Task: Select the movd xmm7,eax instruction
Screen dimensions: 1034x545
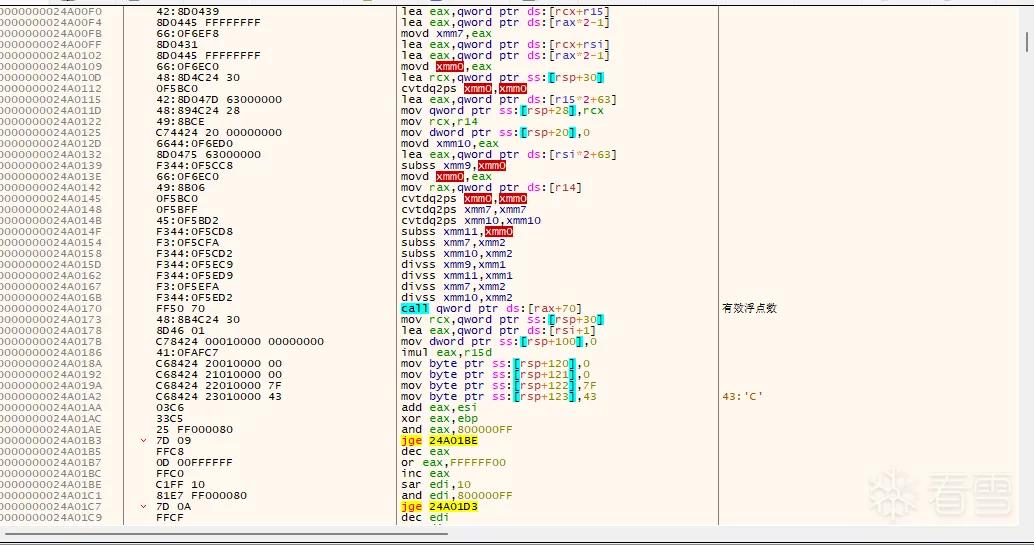Action: 446,34
